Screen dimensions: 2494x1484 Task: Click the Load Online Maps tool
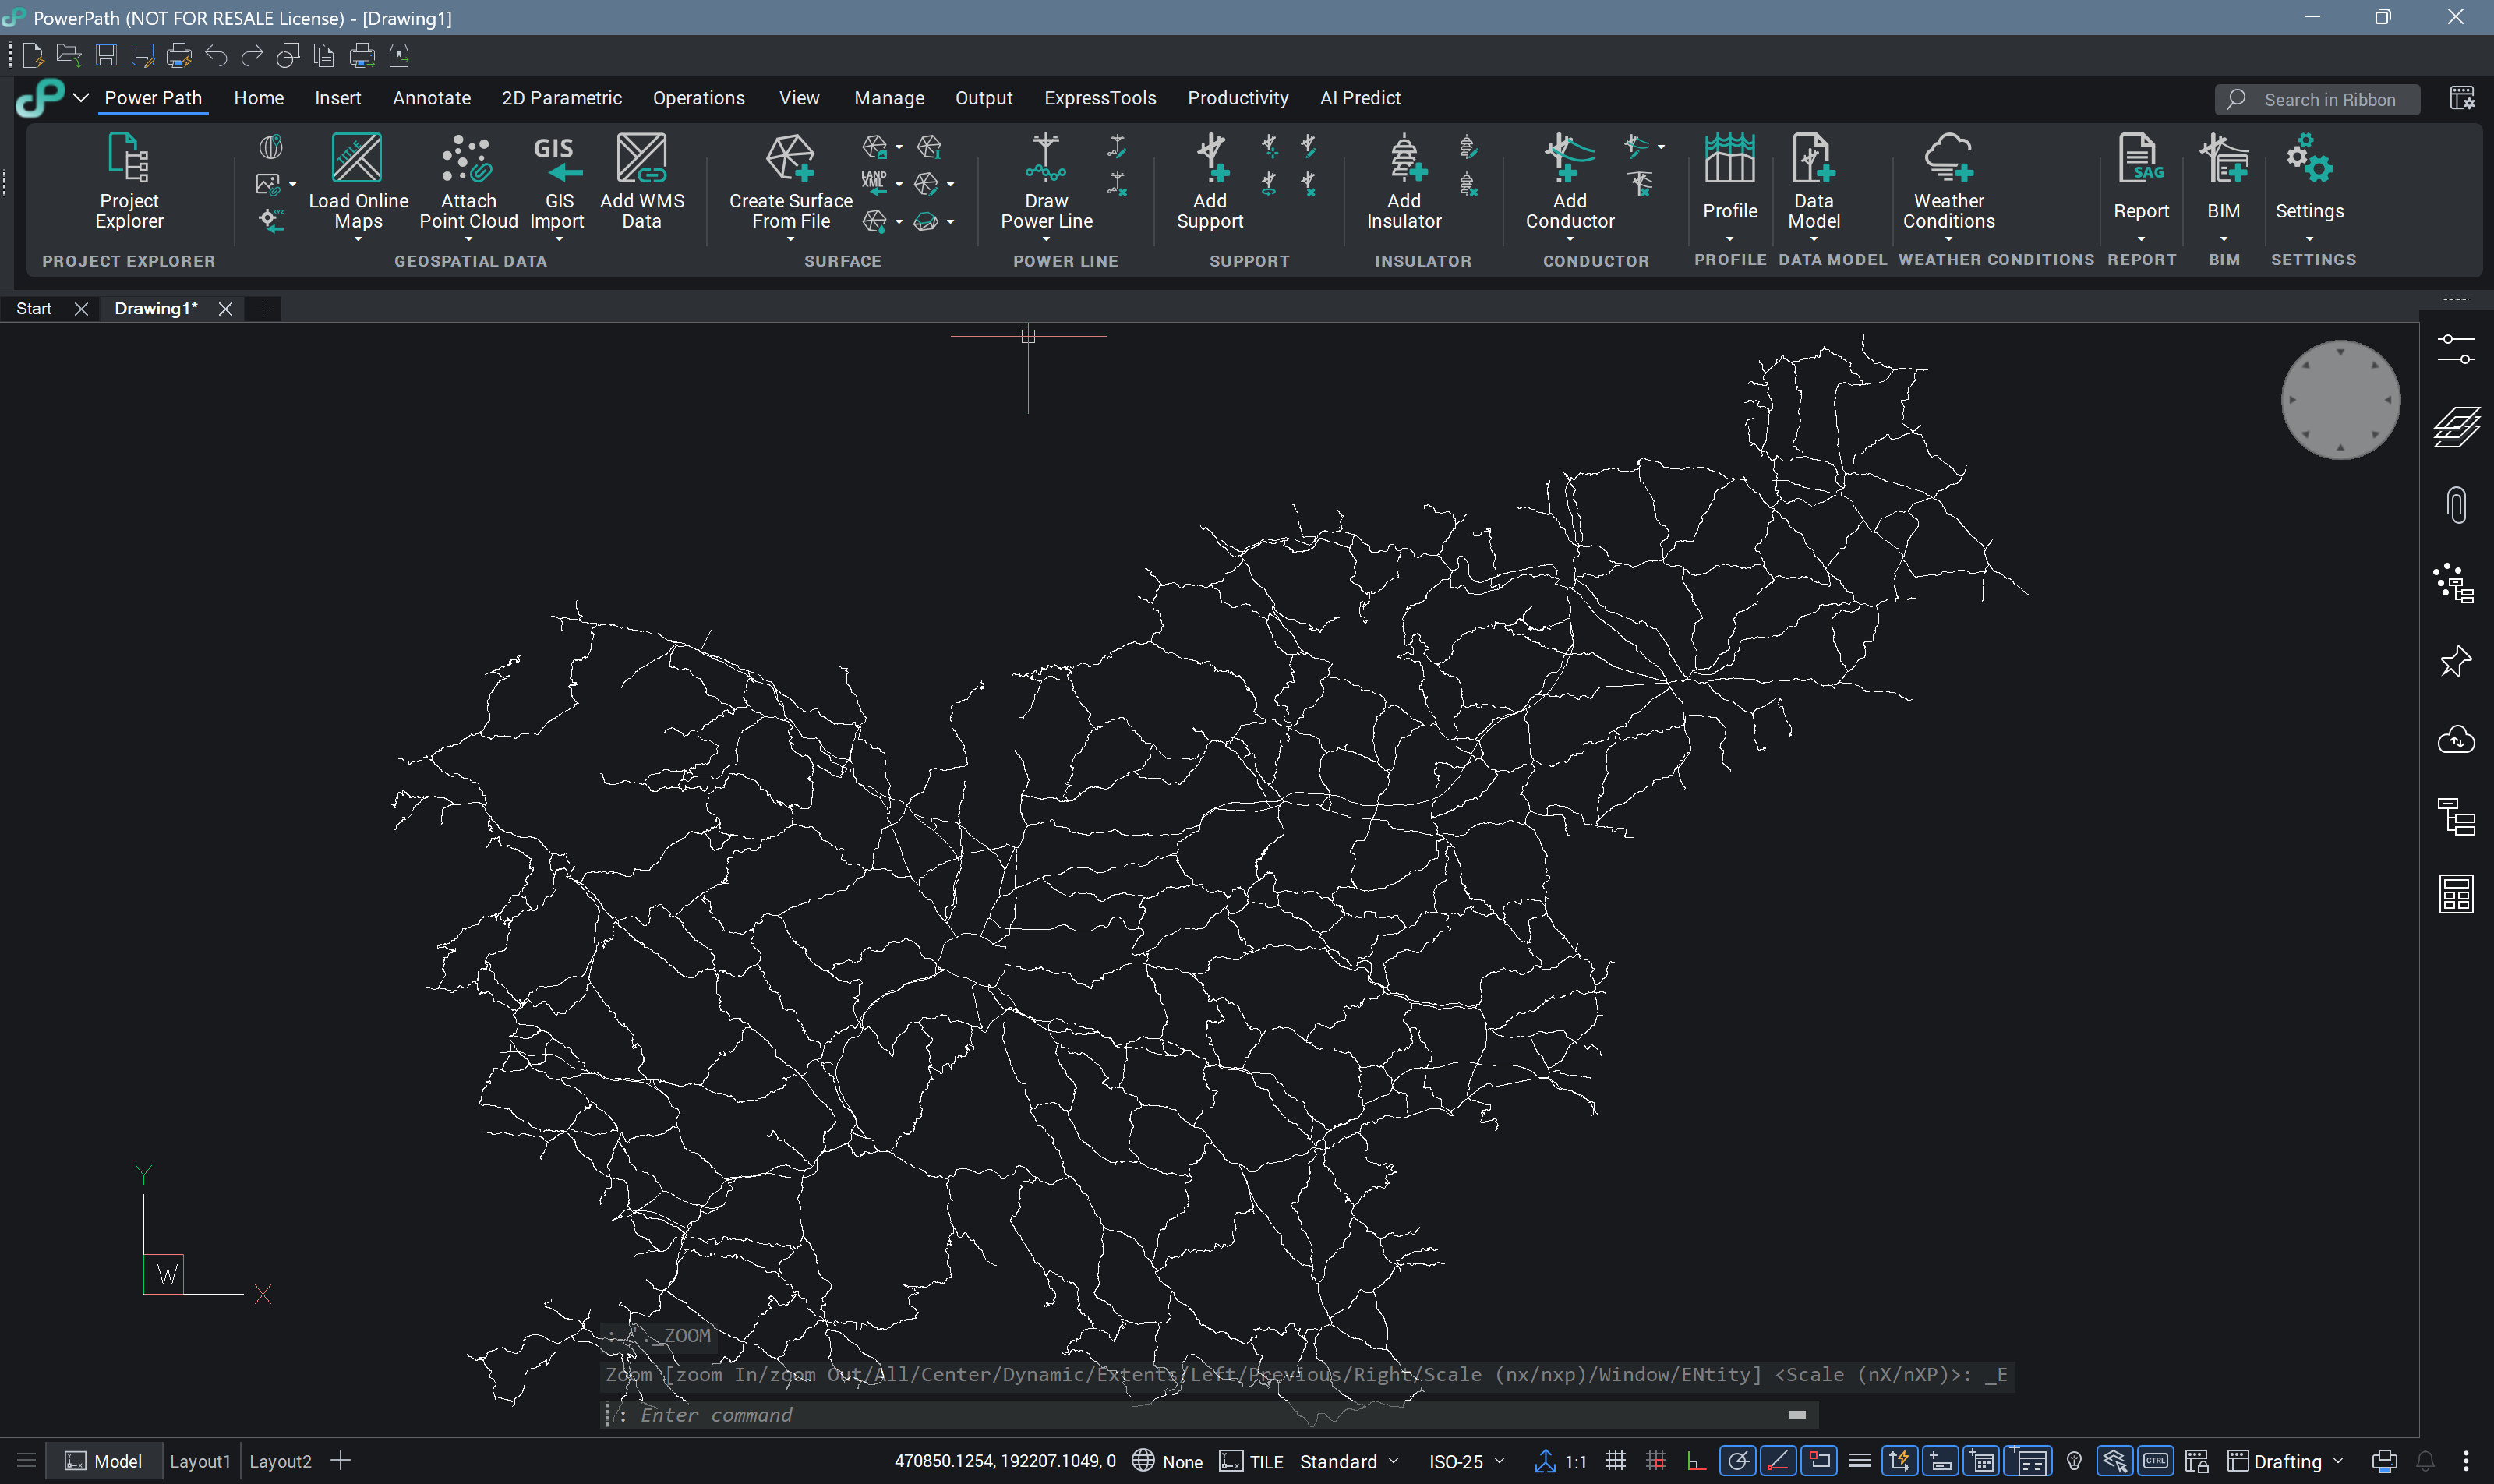357,183
